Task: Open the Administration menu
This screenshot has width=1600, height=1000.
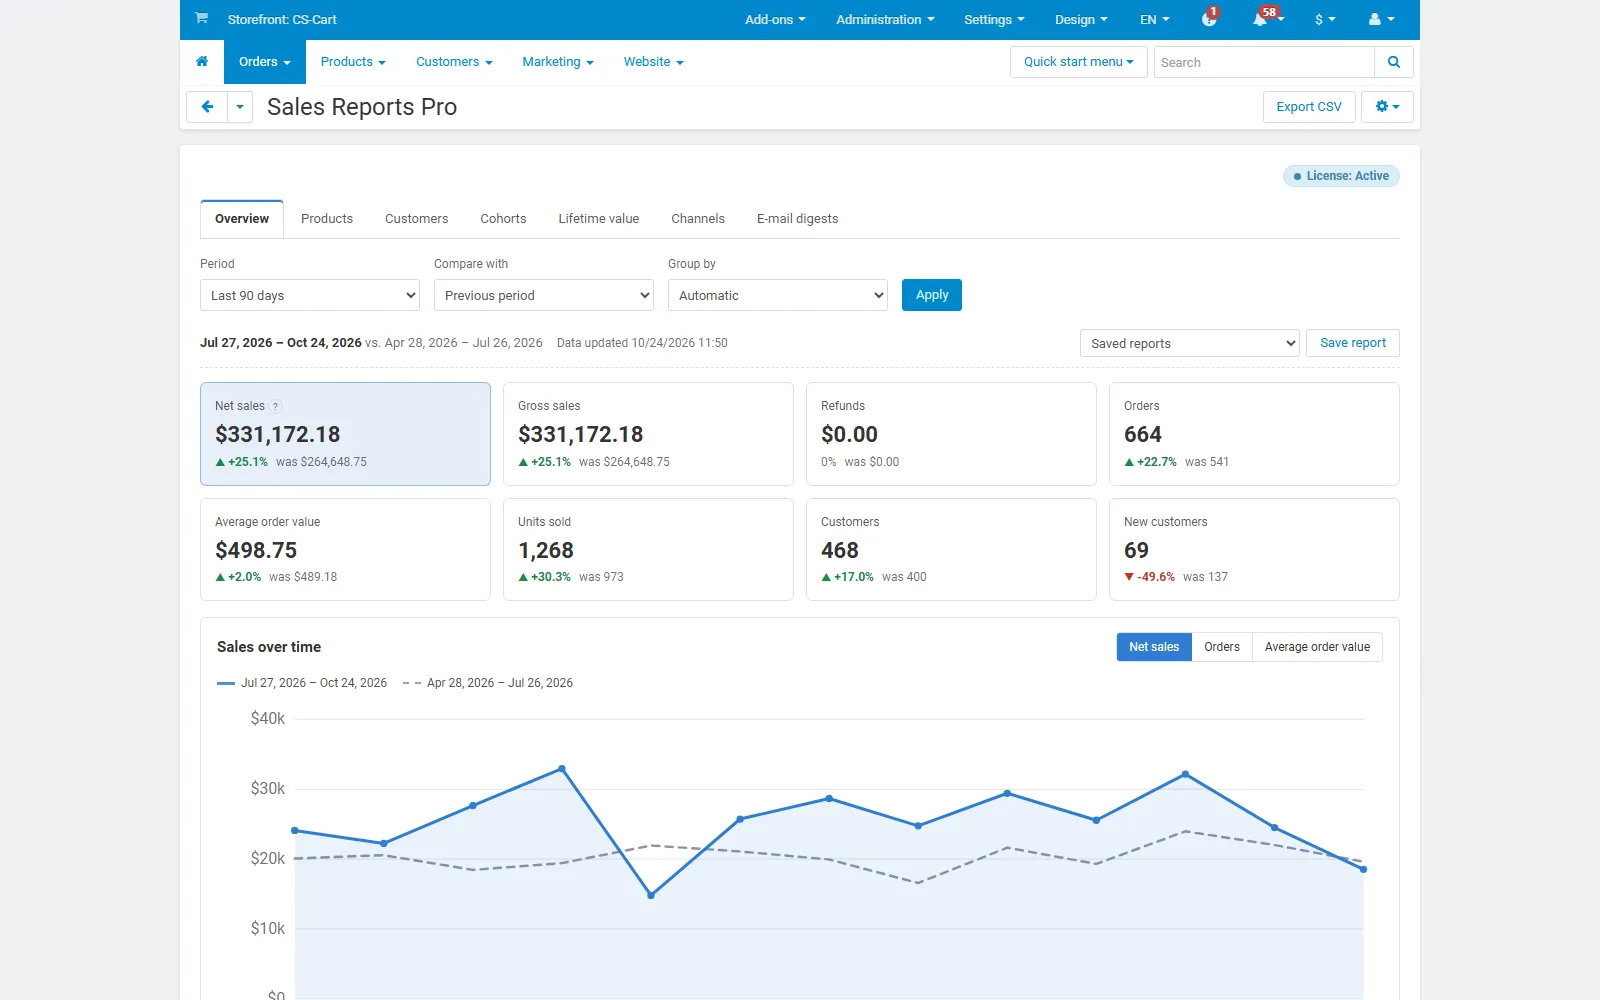Action: (885, 19)
